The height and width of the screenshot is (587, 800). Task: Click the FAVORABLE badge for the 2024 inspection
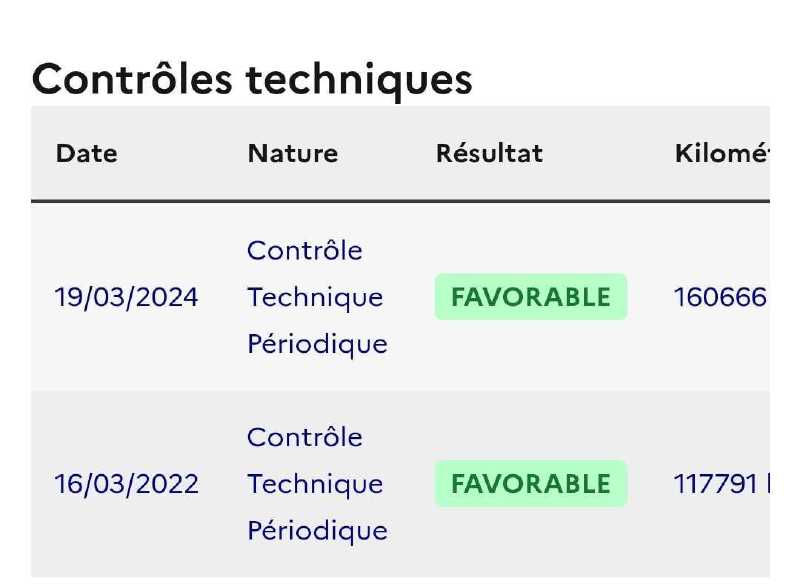coord(531,297)
